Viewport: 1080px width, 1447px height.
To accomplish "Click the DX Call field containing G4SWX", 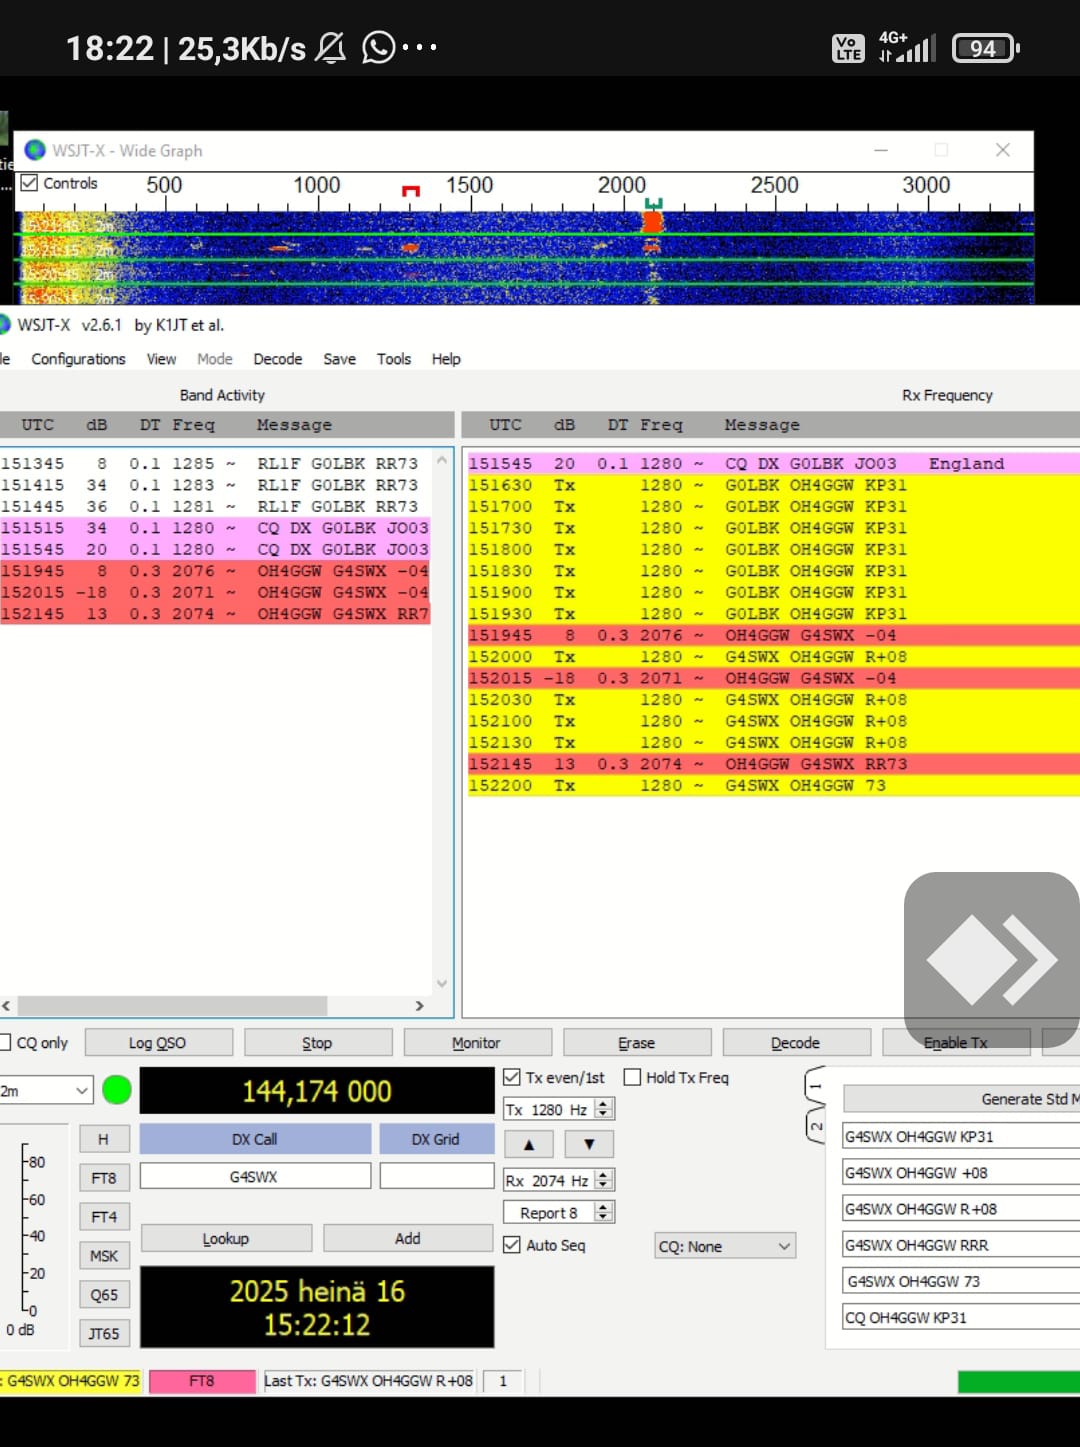I will click(x=255, y=1176).
